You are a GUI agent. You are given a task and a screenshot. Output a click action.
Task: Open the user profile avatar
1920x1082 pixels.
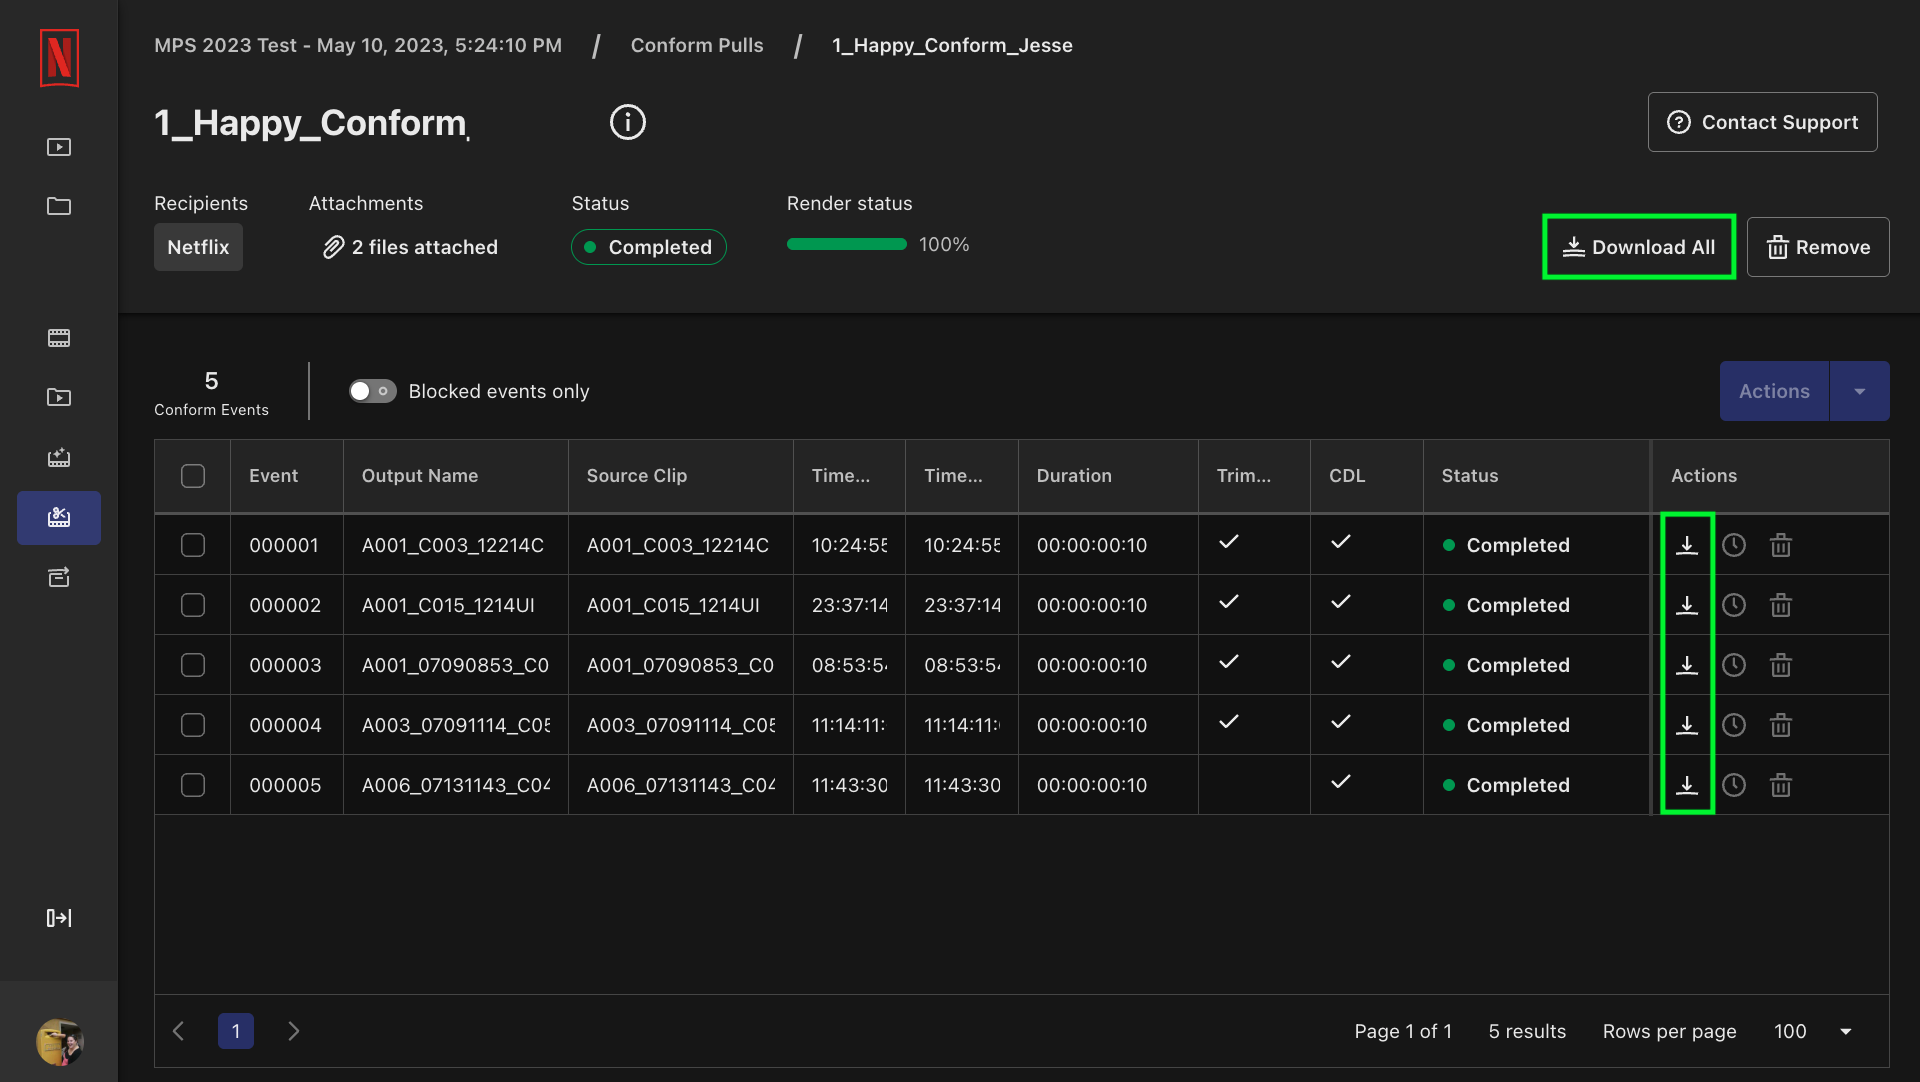pos(59,1042)
